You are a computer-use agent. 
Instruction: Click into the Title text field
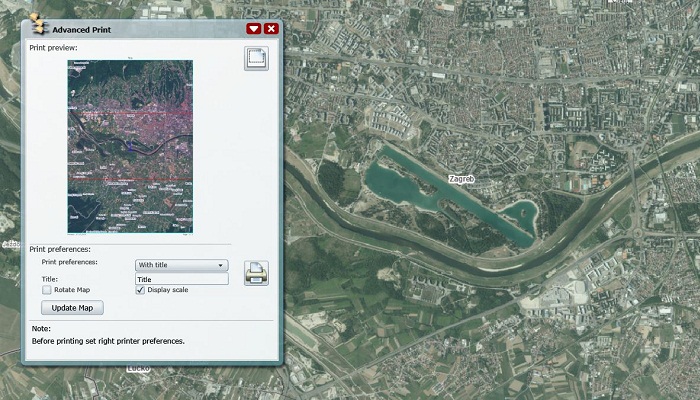(181, 279)
